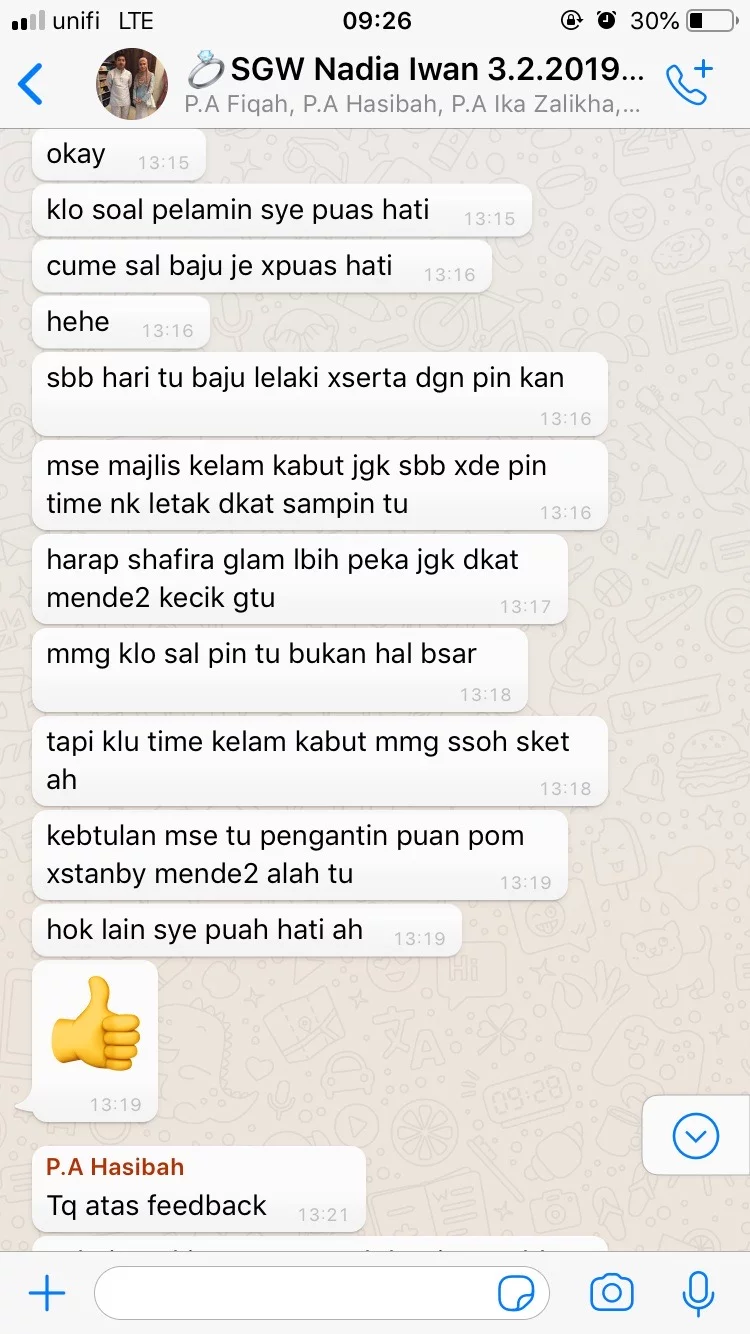
Task: Focus the message text input field
Action: click(x=322, y=1294)
